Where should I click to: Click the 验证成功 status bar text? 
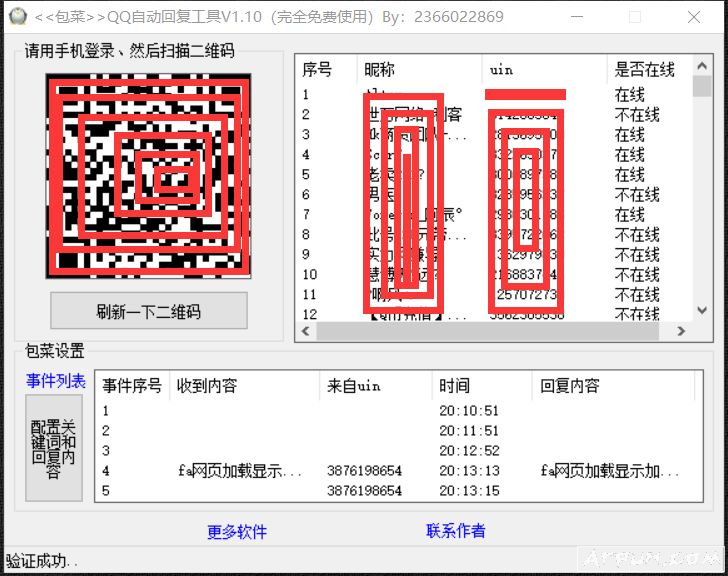click(x=41, y=561)
